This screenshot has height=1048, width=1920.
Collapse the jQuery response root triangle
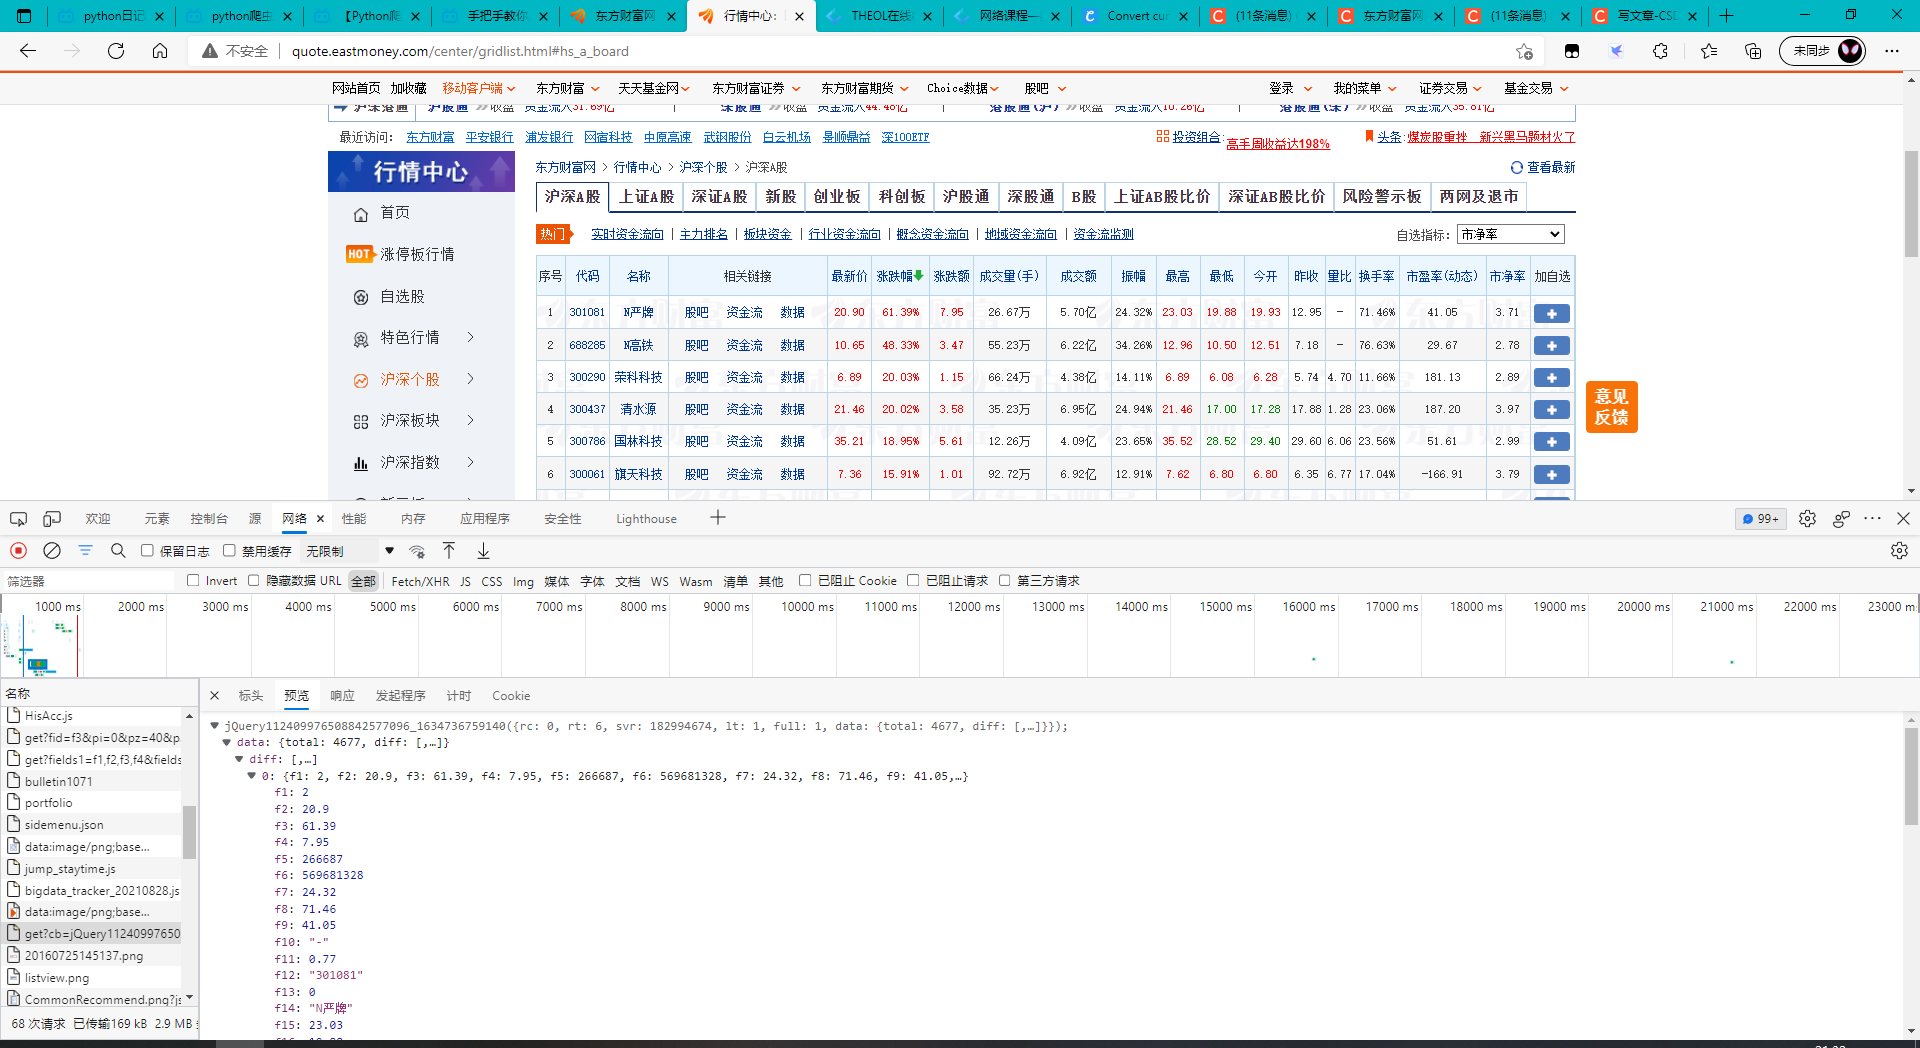(215, 726)
